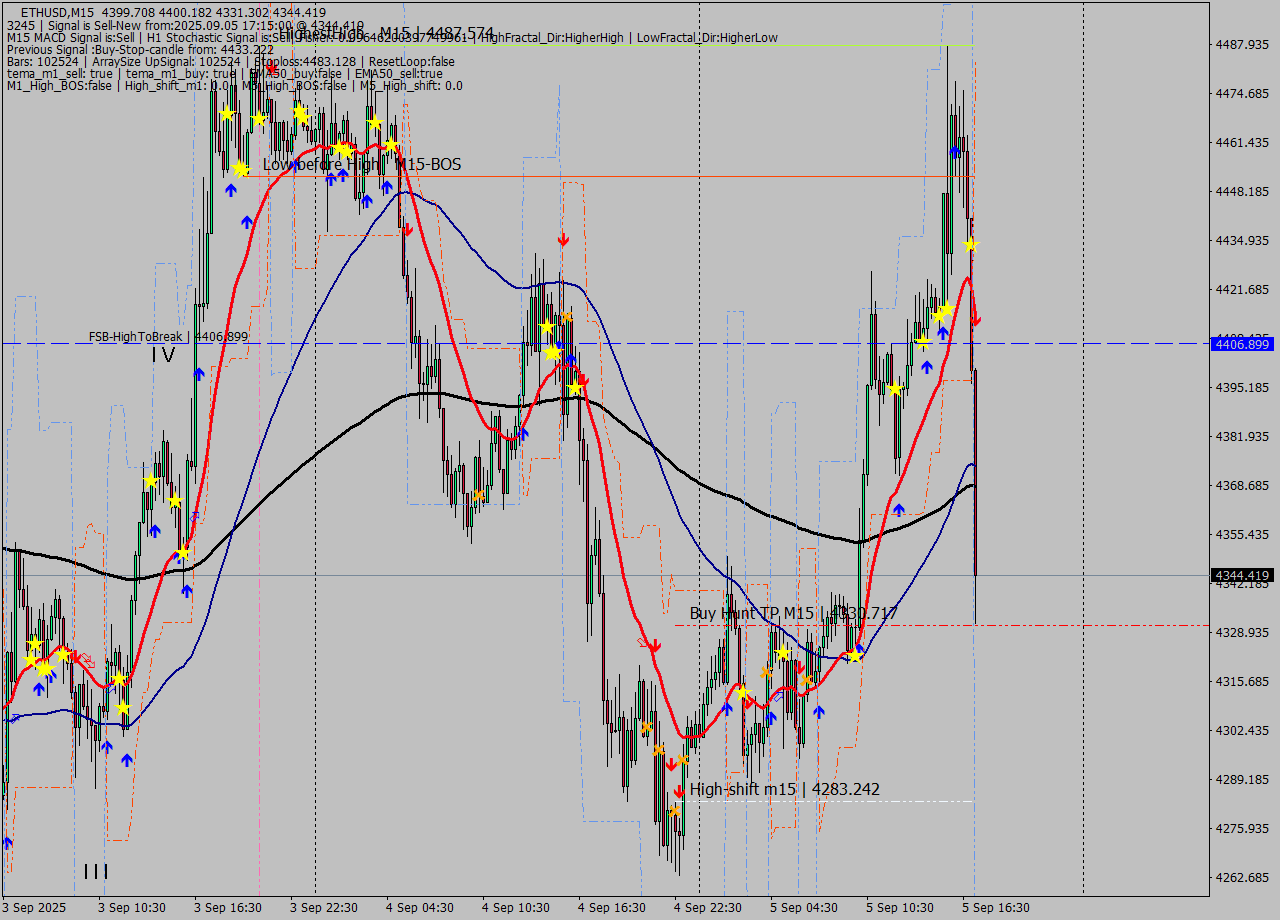Image resolution: width=1280 pixels, height=920 pixels.
Task: Select the HighestHigh M15 4487.574 label
Action: pyautogui.click(x=385, y=33)
